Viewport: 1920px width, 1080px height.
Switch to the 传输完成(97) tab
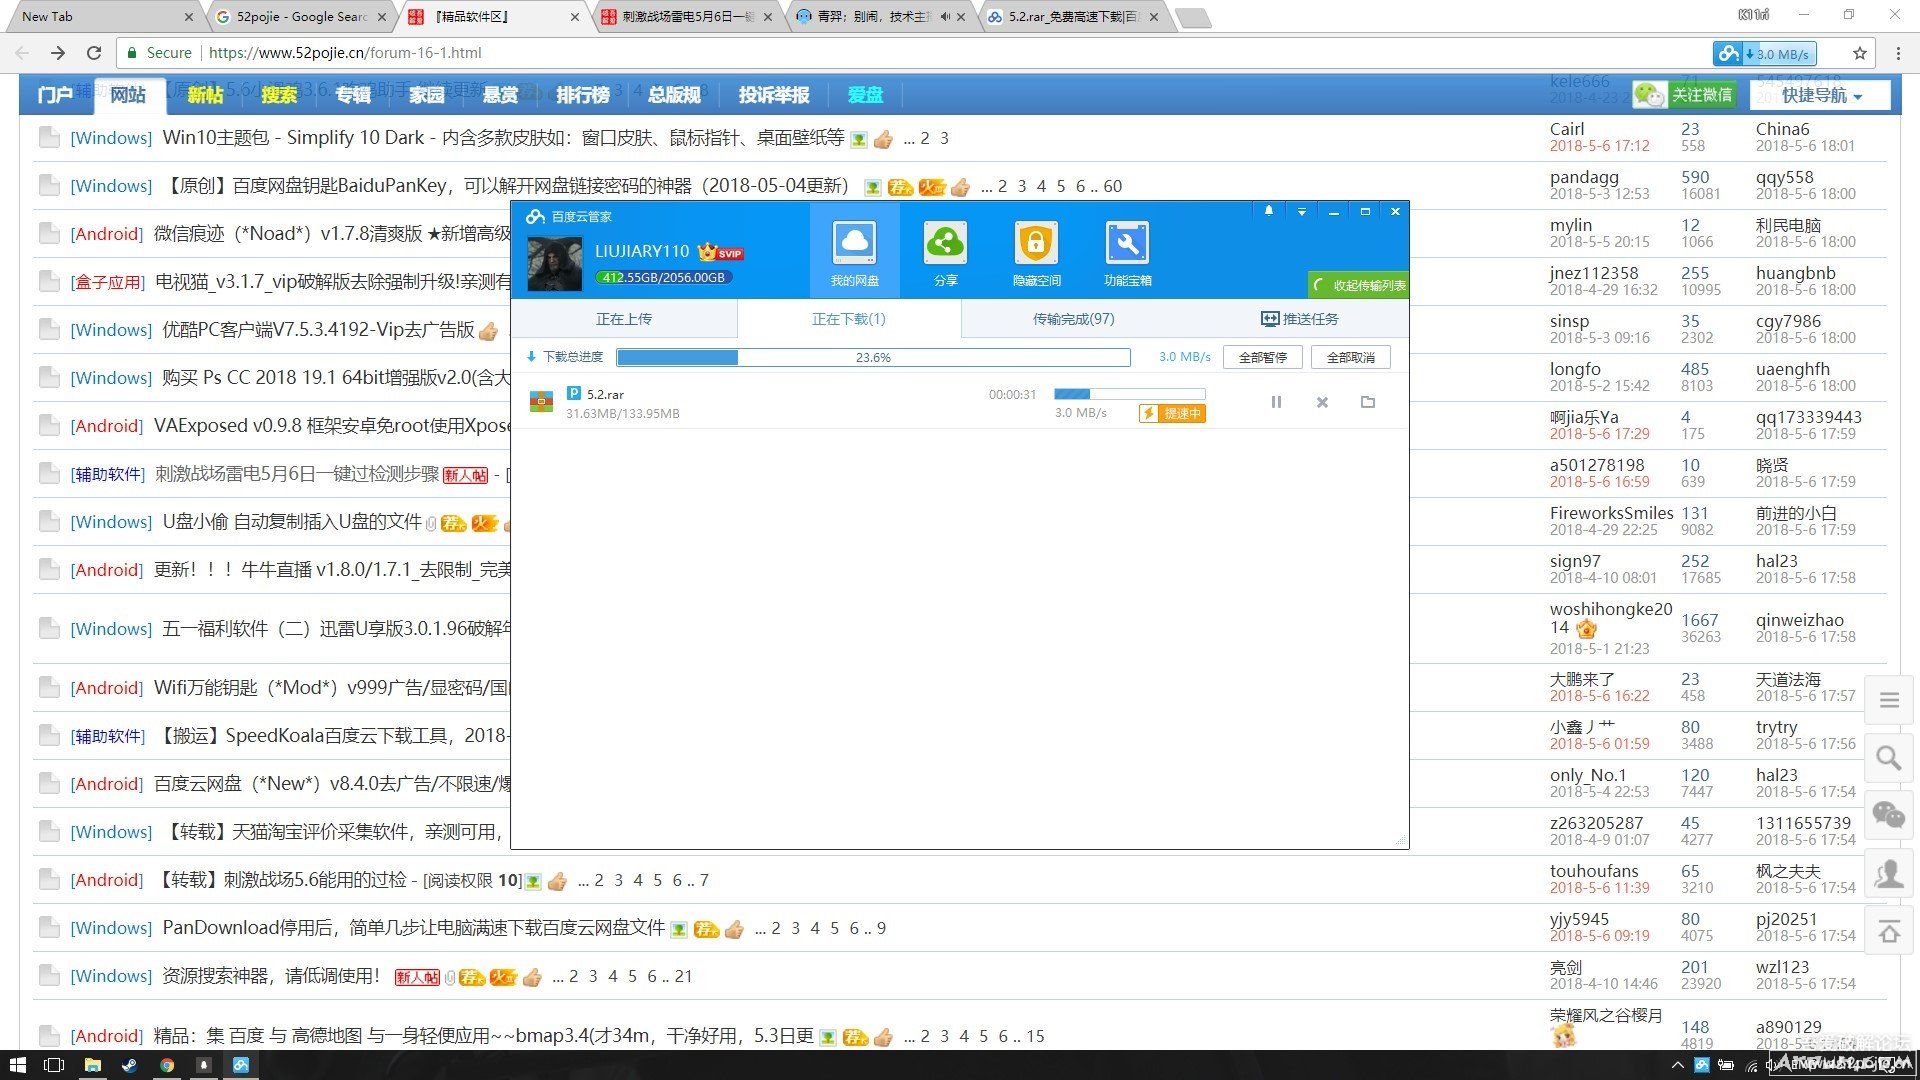1072,318
